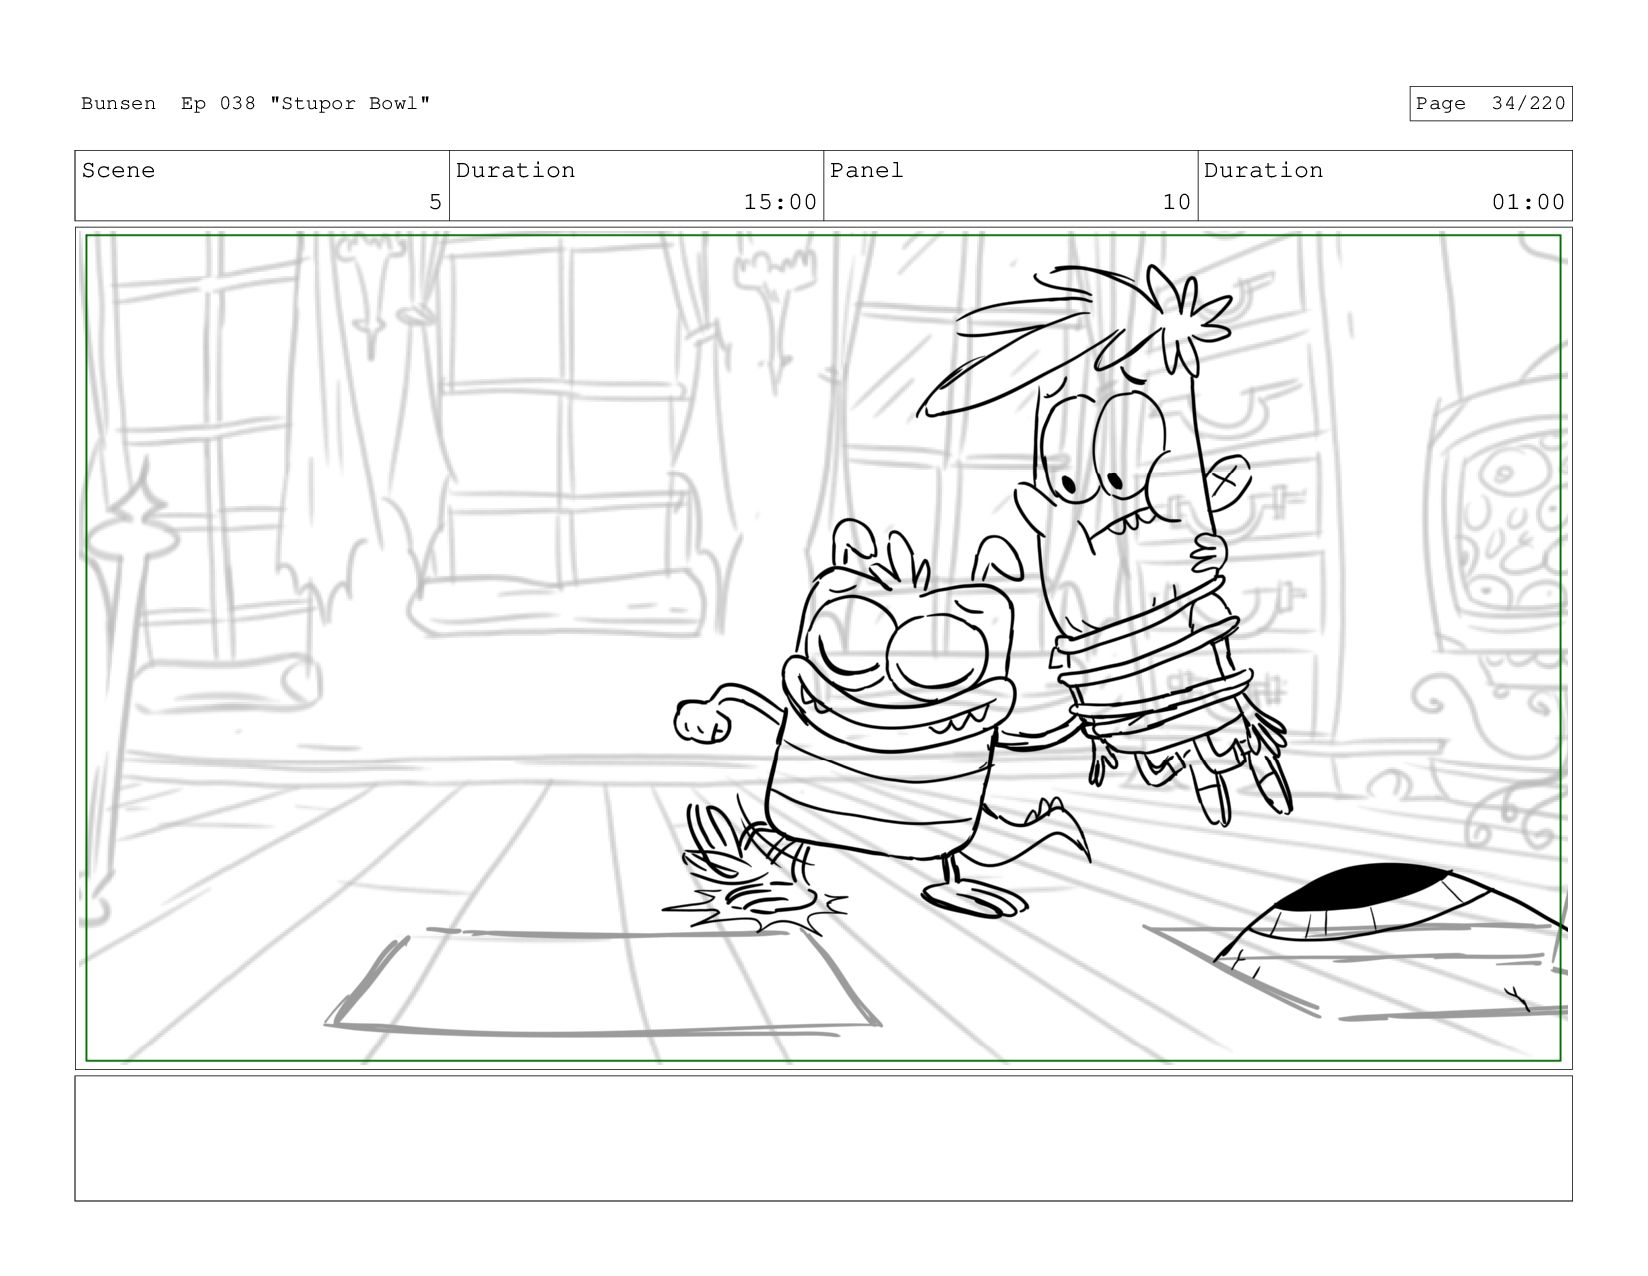Click the panel number 10

coord(1177,202)
